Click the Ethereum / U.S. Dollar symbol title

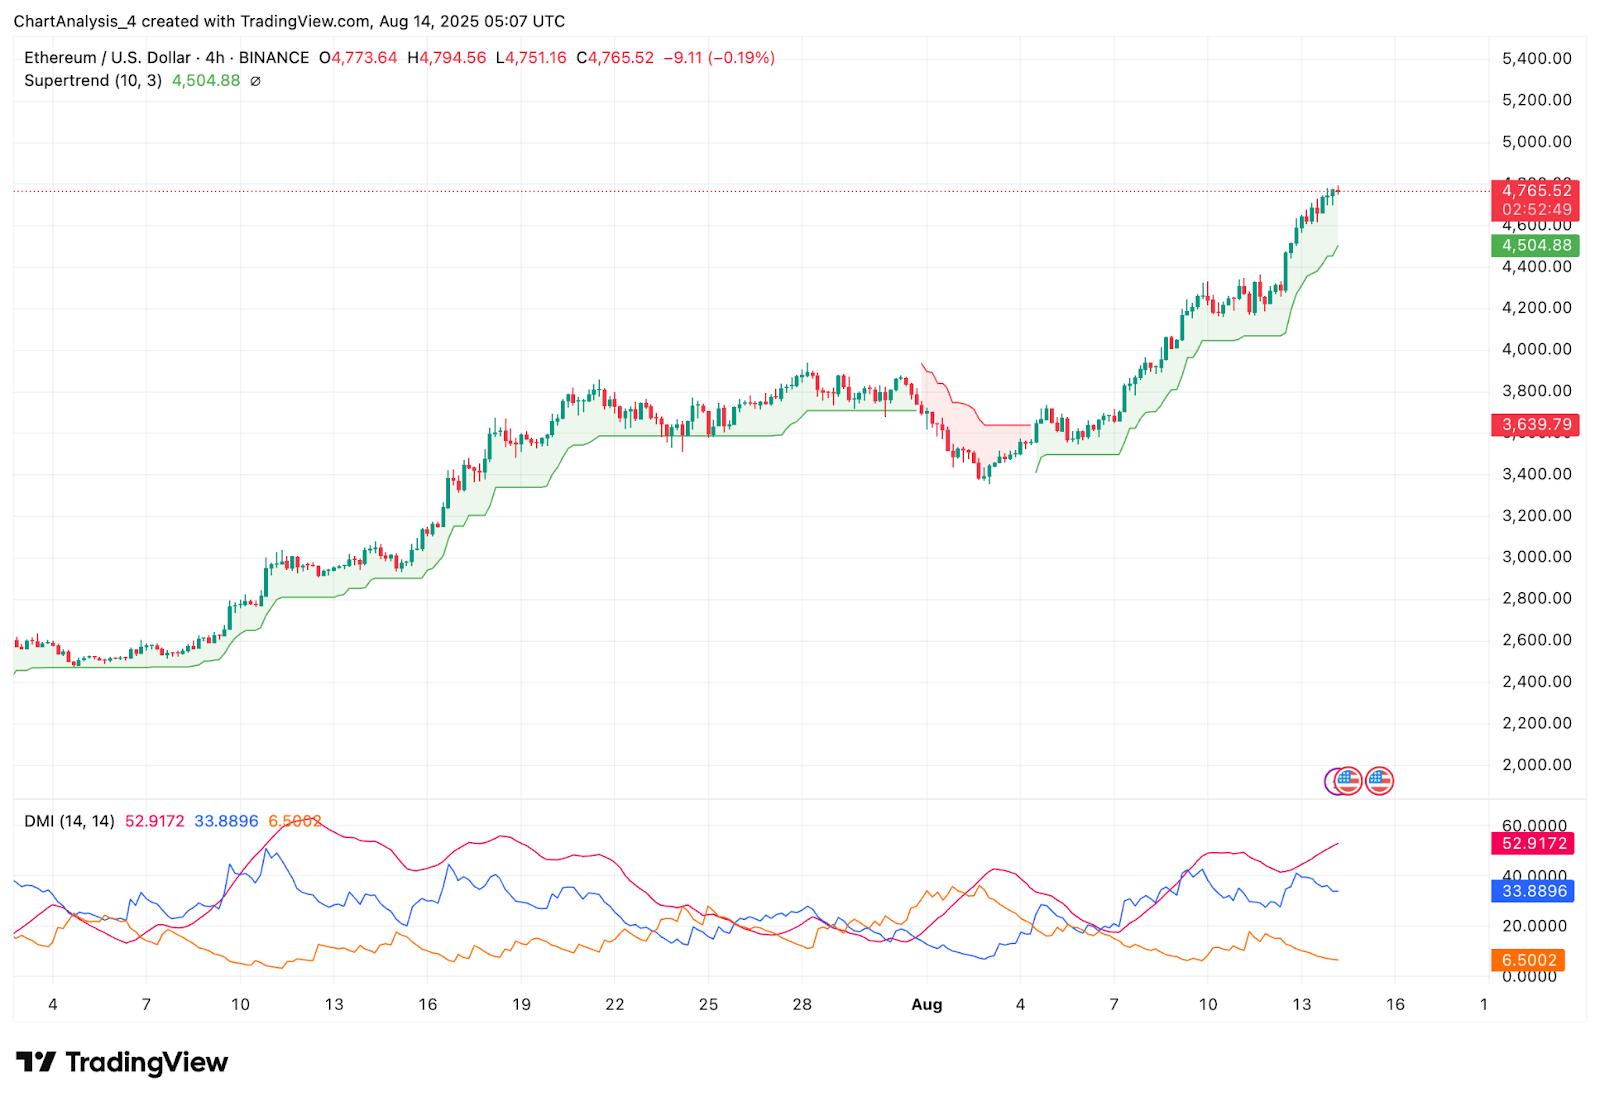point(107,58)
